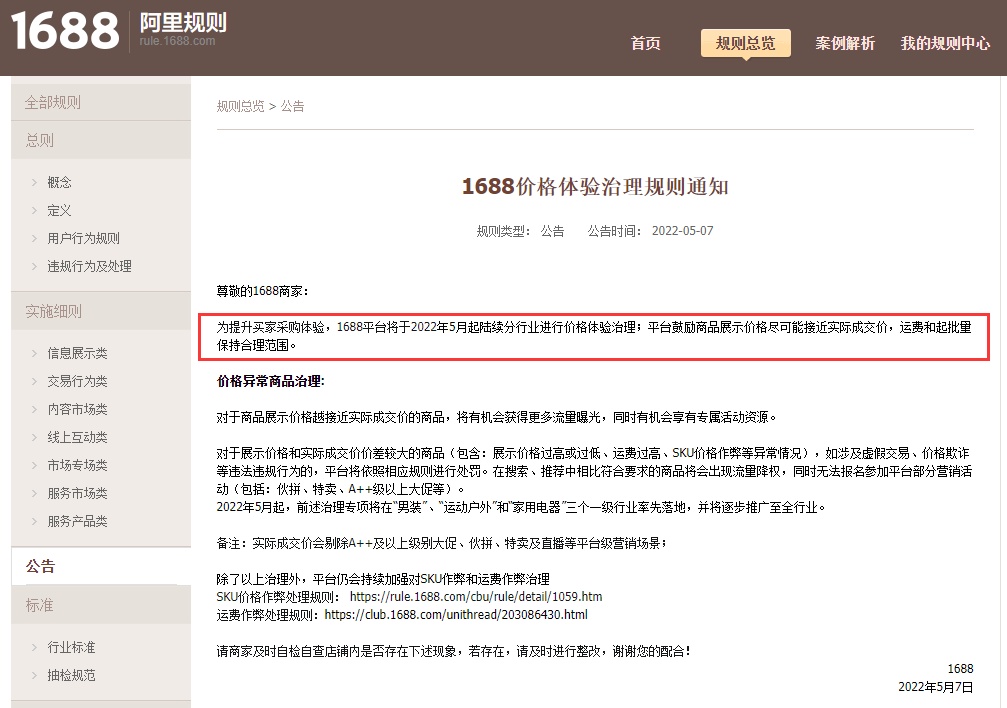This screenshot has height=708, width=1007.
Task: Click the chevron arrow beside 定义
Action: (34, 210)
